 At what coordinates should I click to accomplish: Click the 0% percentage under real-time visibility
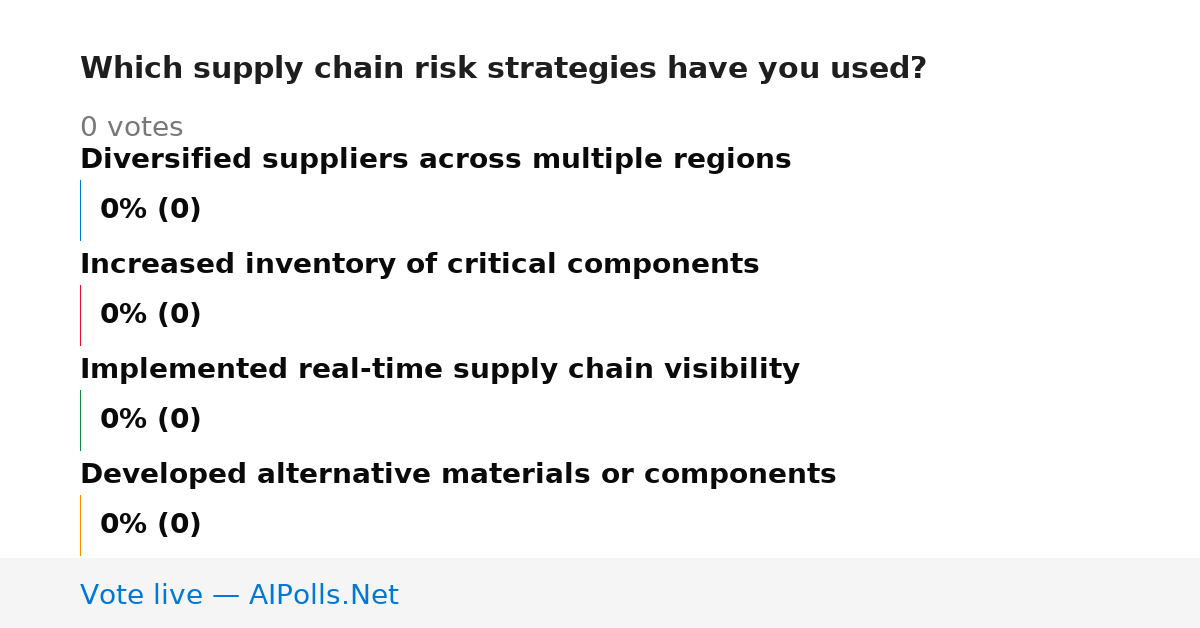124,420
